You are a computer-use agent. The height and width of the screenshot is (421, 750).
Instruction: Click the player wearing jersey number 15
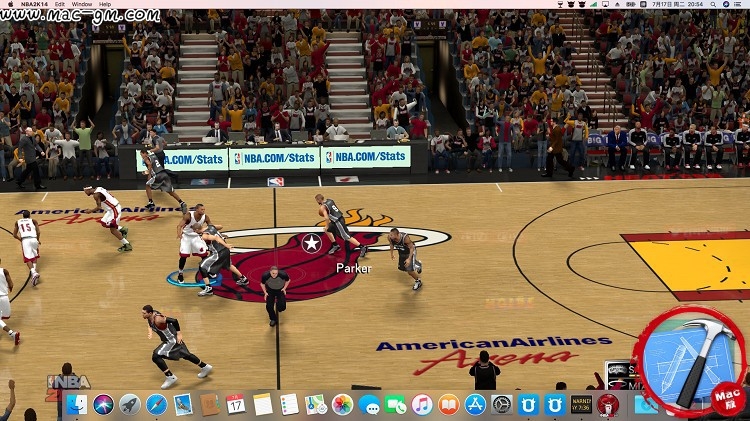(x=29, y=246)
